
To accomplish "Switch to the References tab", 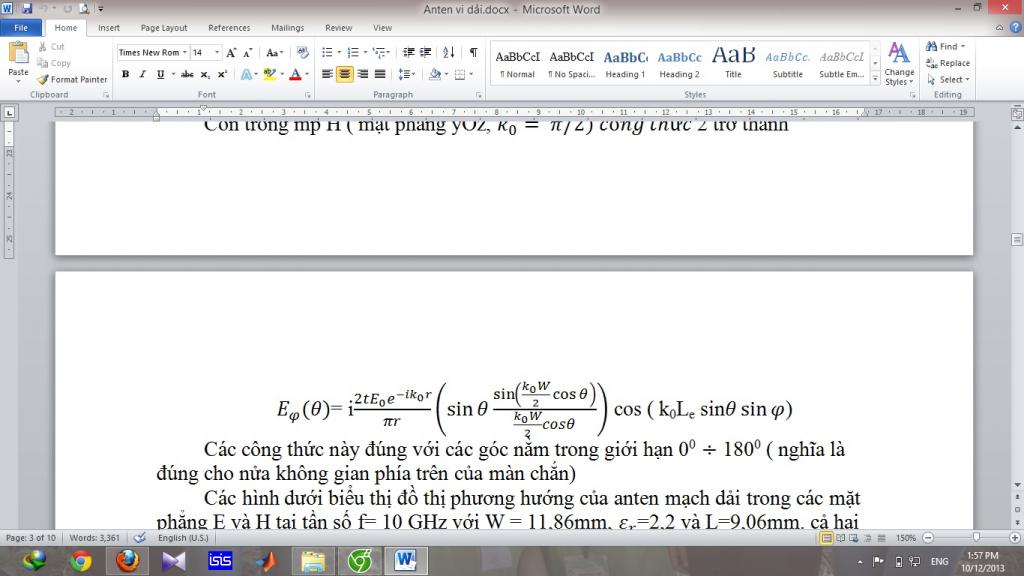I will point(229,27).
